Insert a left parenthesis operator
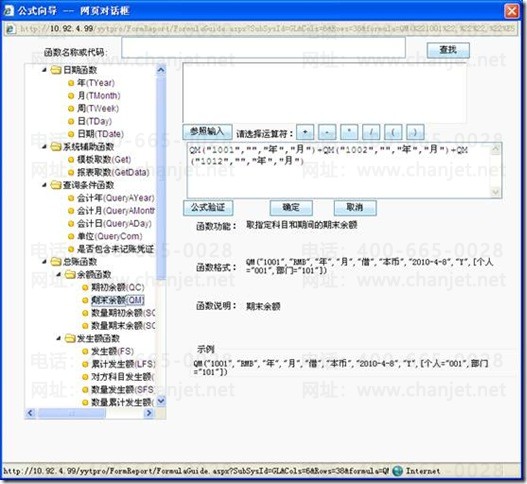 pyautogui.click(x=393, y=132)
